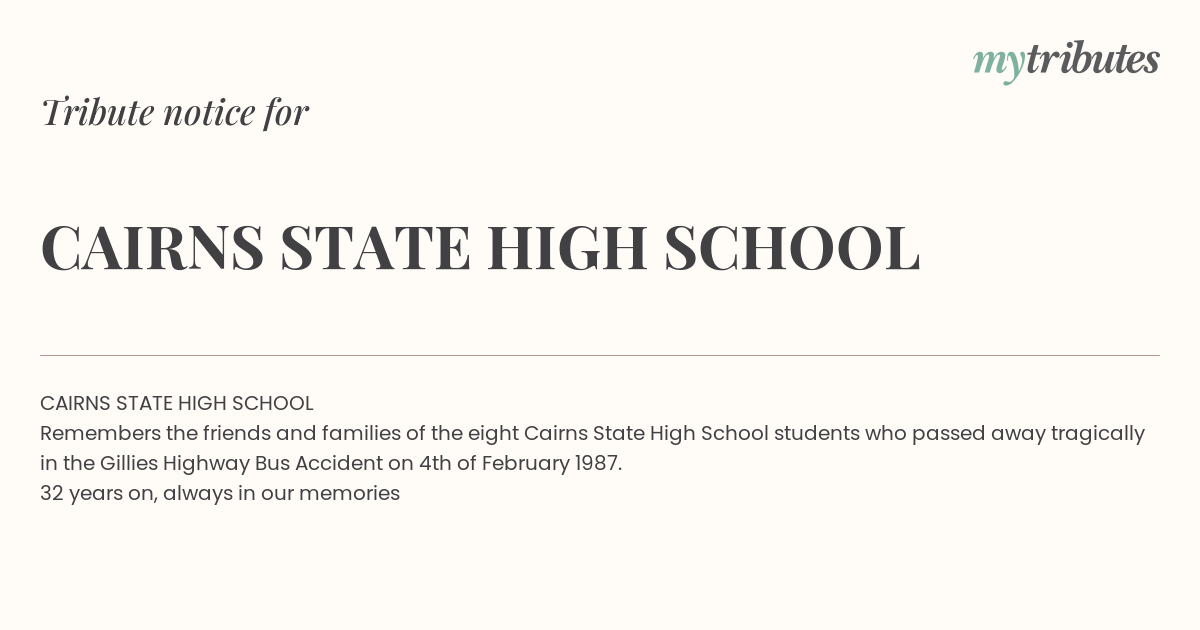Click the word SCHOOL in the large title
The width and height of the screenshot is (1200, 630).
[x=792, y=248]
